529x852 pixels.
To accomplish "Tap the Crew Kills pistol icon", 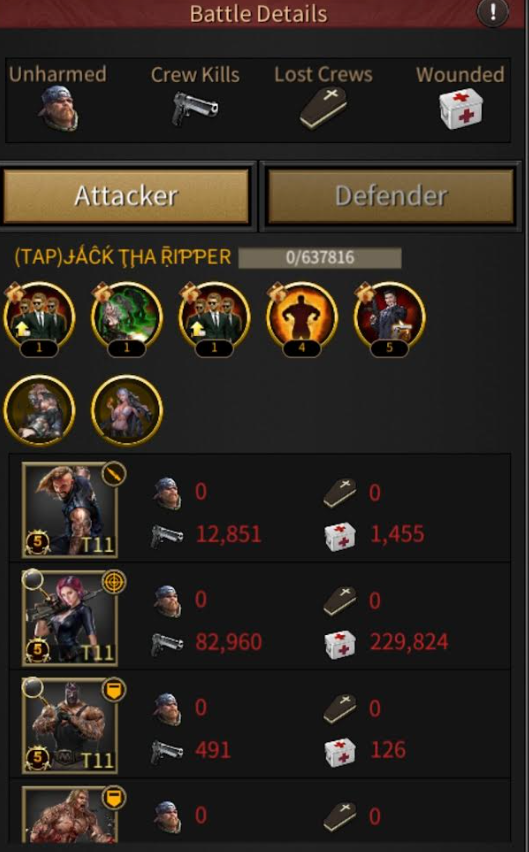I will (x=194, y=109).
